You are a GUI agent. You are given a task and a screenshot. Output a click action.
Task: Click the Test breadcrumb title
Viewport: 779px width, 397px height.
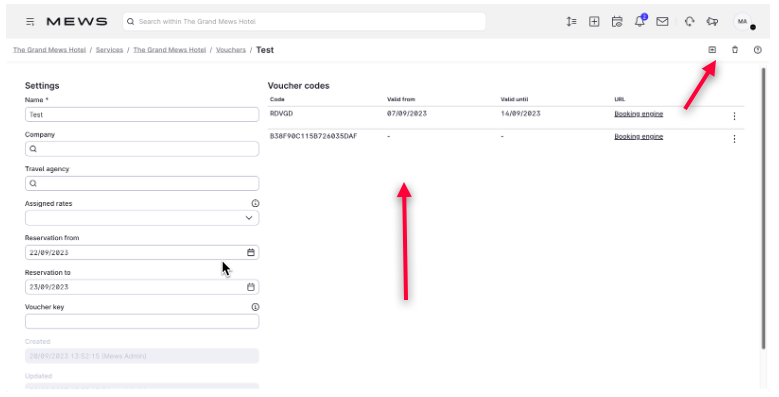pyautogui.click(x=265, y=50)
